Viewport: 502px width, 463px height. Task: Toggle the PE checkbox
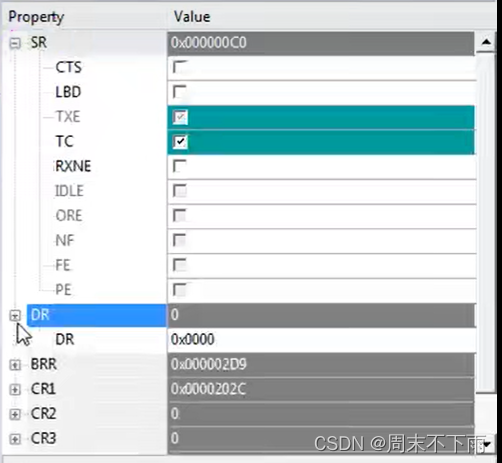click(180, 290)
